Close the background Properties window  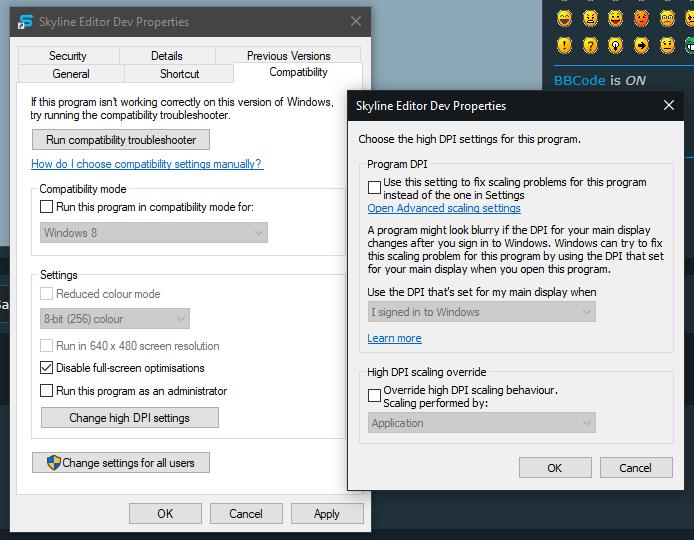tap(356, 21)
